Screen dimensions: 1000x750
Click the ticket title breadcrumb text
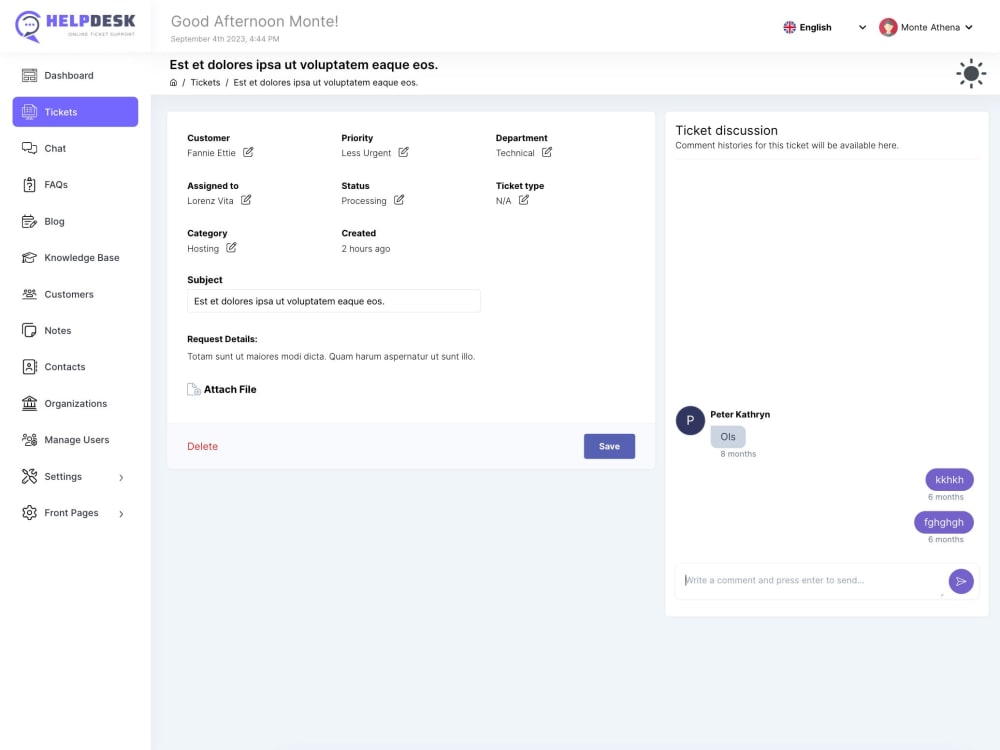[325, 82]
